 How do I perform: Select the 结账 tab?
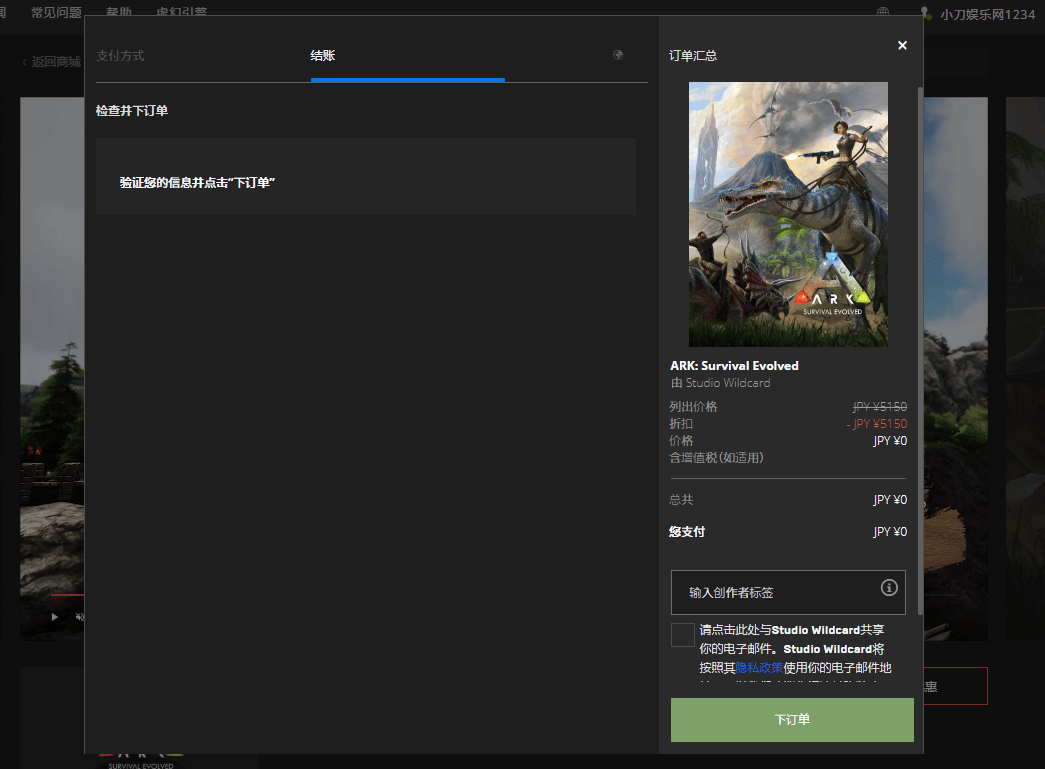[x=322, y=56]
